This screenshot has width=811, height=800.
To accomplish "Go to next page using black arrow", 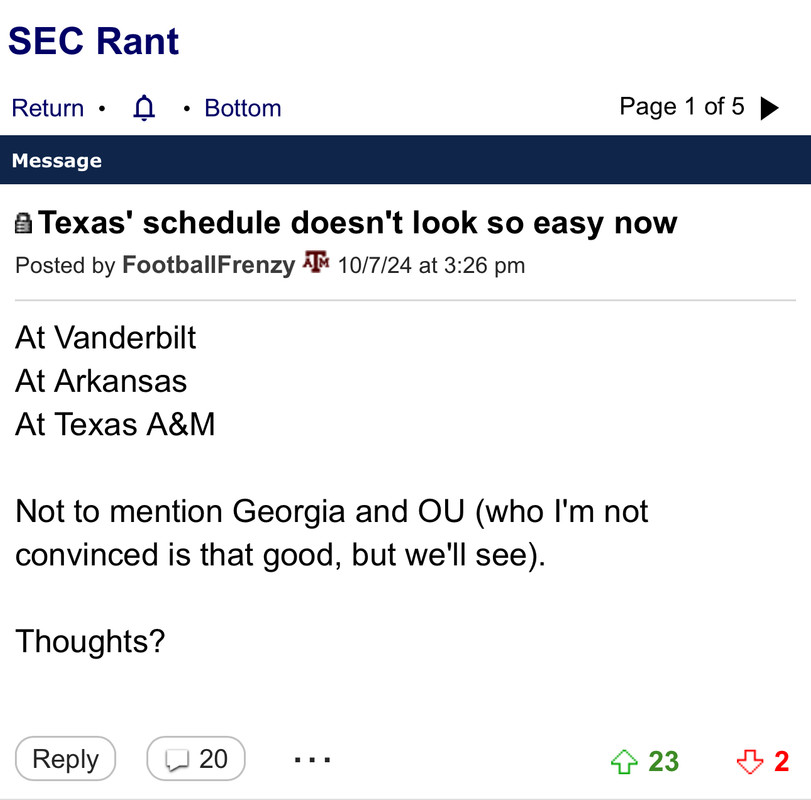I will [x=769, y=108].
